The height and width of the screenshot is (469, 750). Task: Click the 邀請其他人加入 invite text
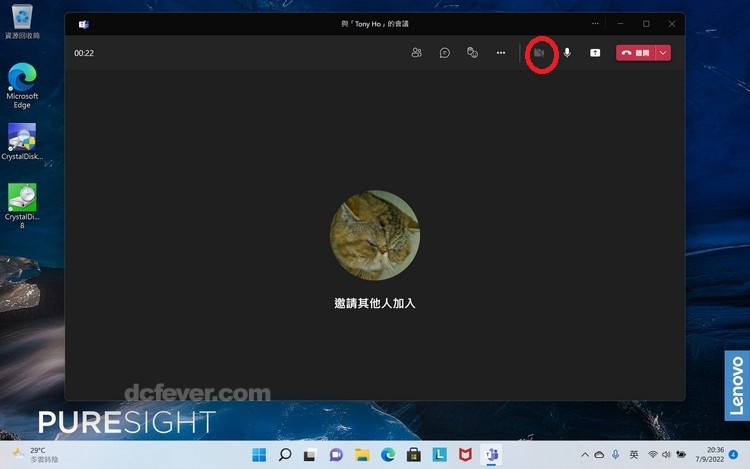click(375, 303)
